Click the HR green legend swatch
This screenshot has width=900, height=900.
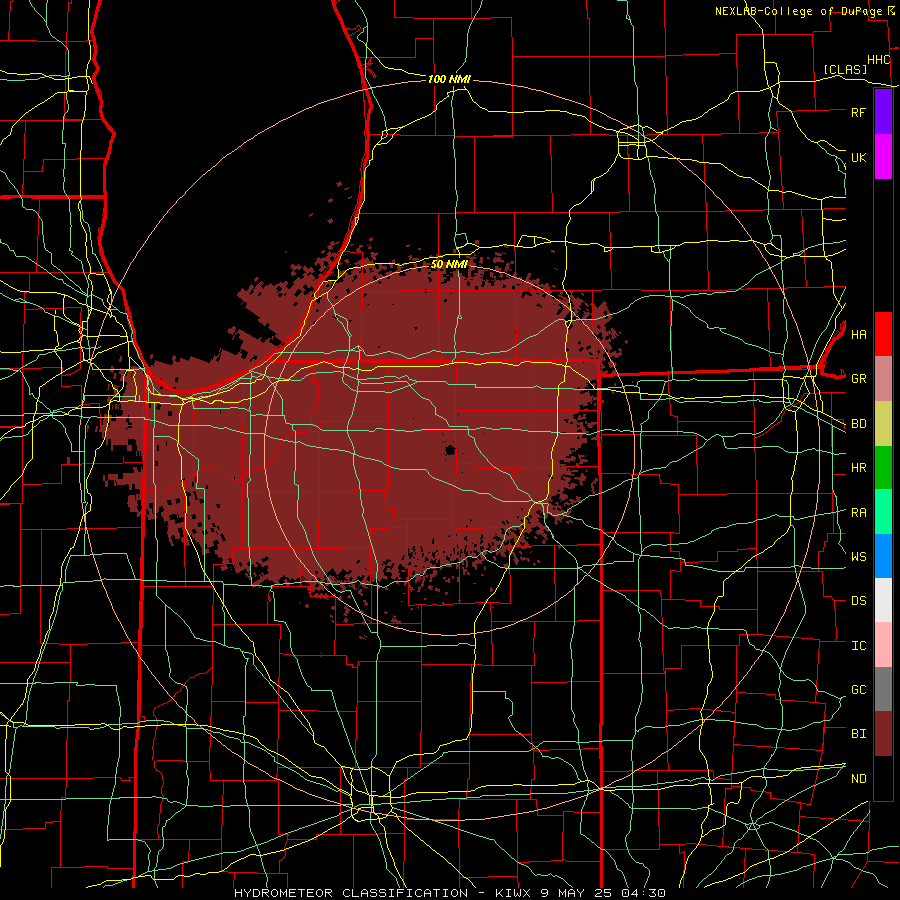coord(883,468)
